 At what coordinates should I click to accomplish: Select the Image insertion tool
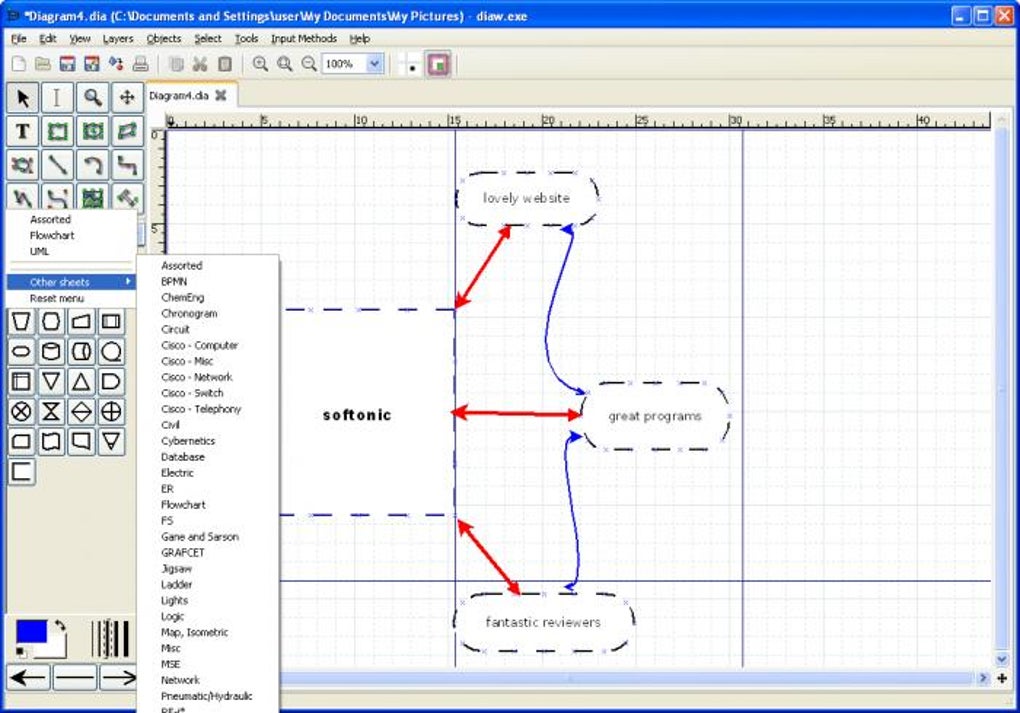(92, 197)
